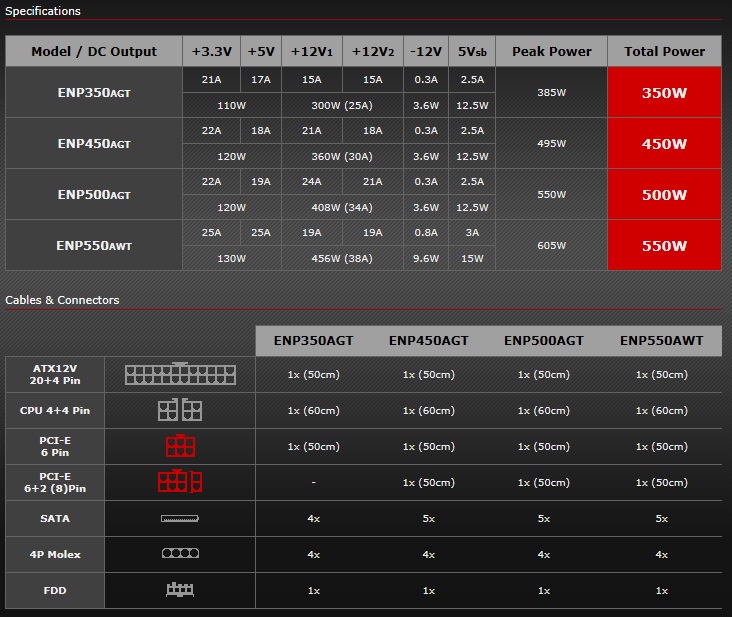This screenshot has width=732, height=617.
Task: Click the 4x Molex count for ENP500AGT
Action: point(544,554)
